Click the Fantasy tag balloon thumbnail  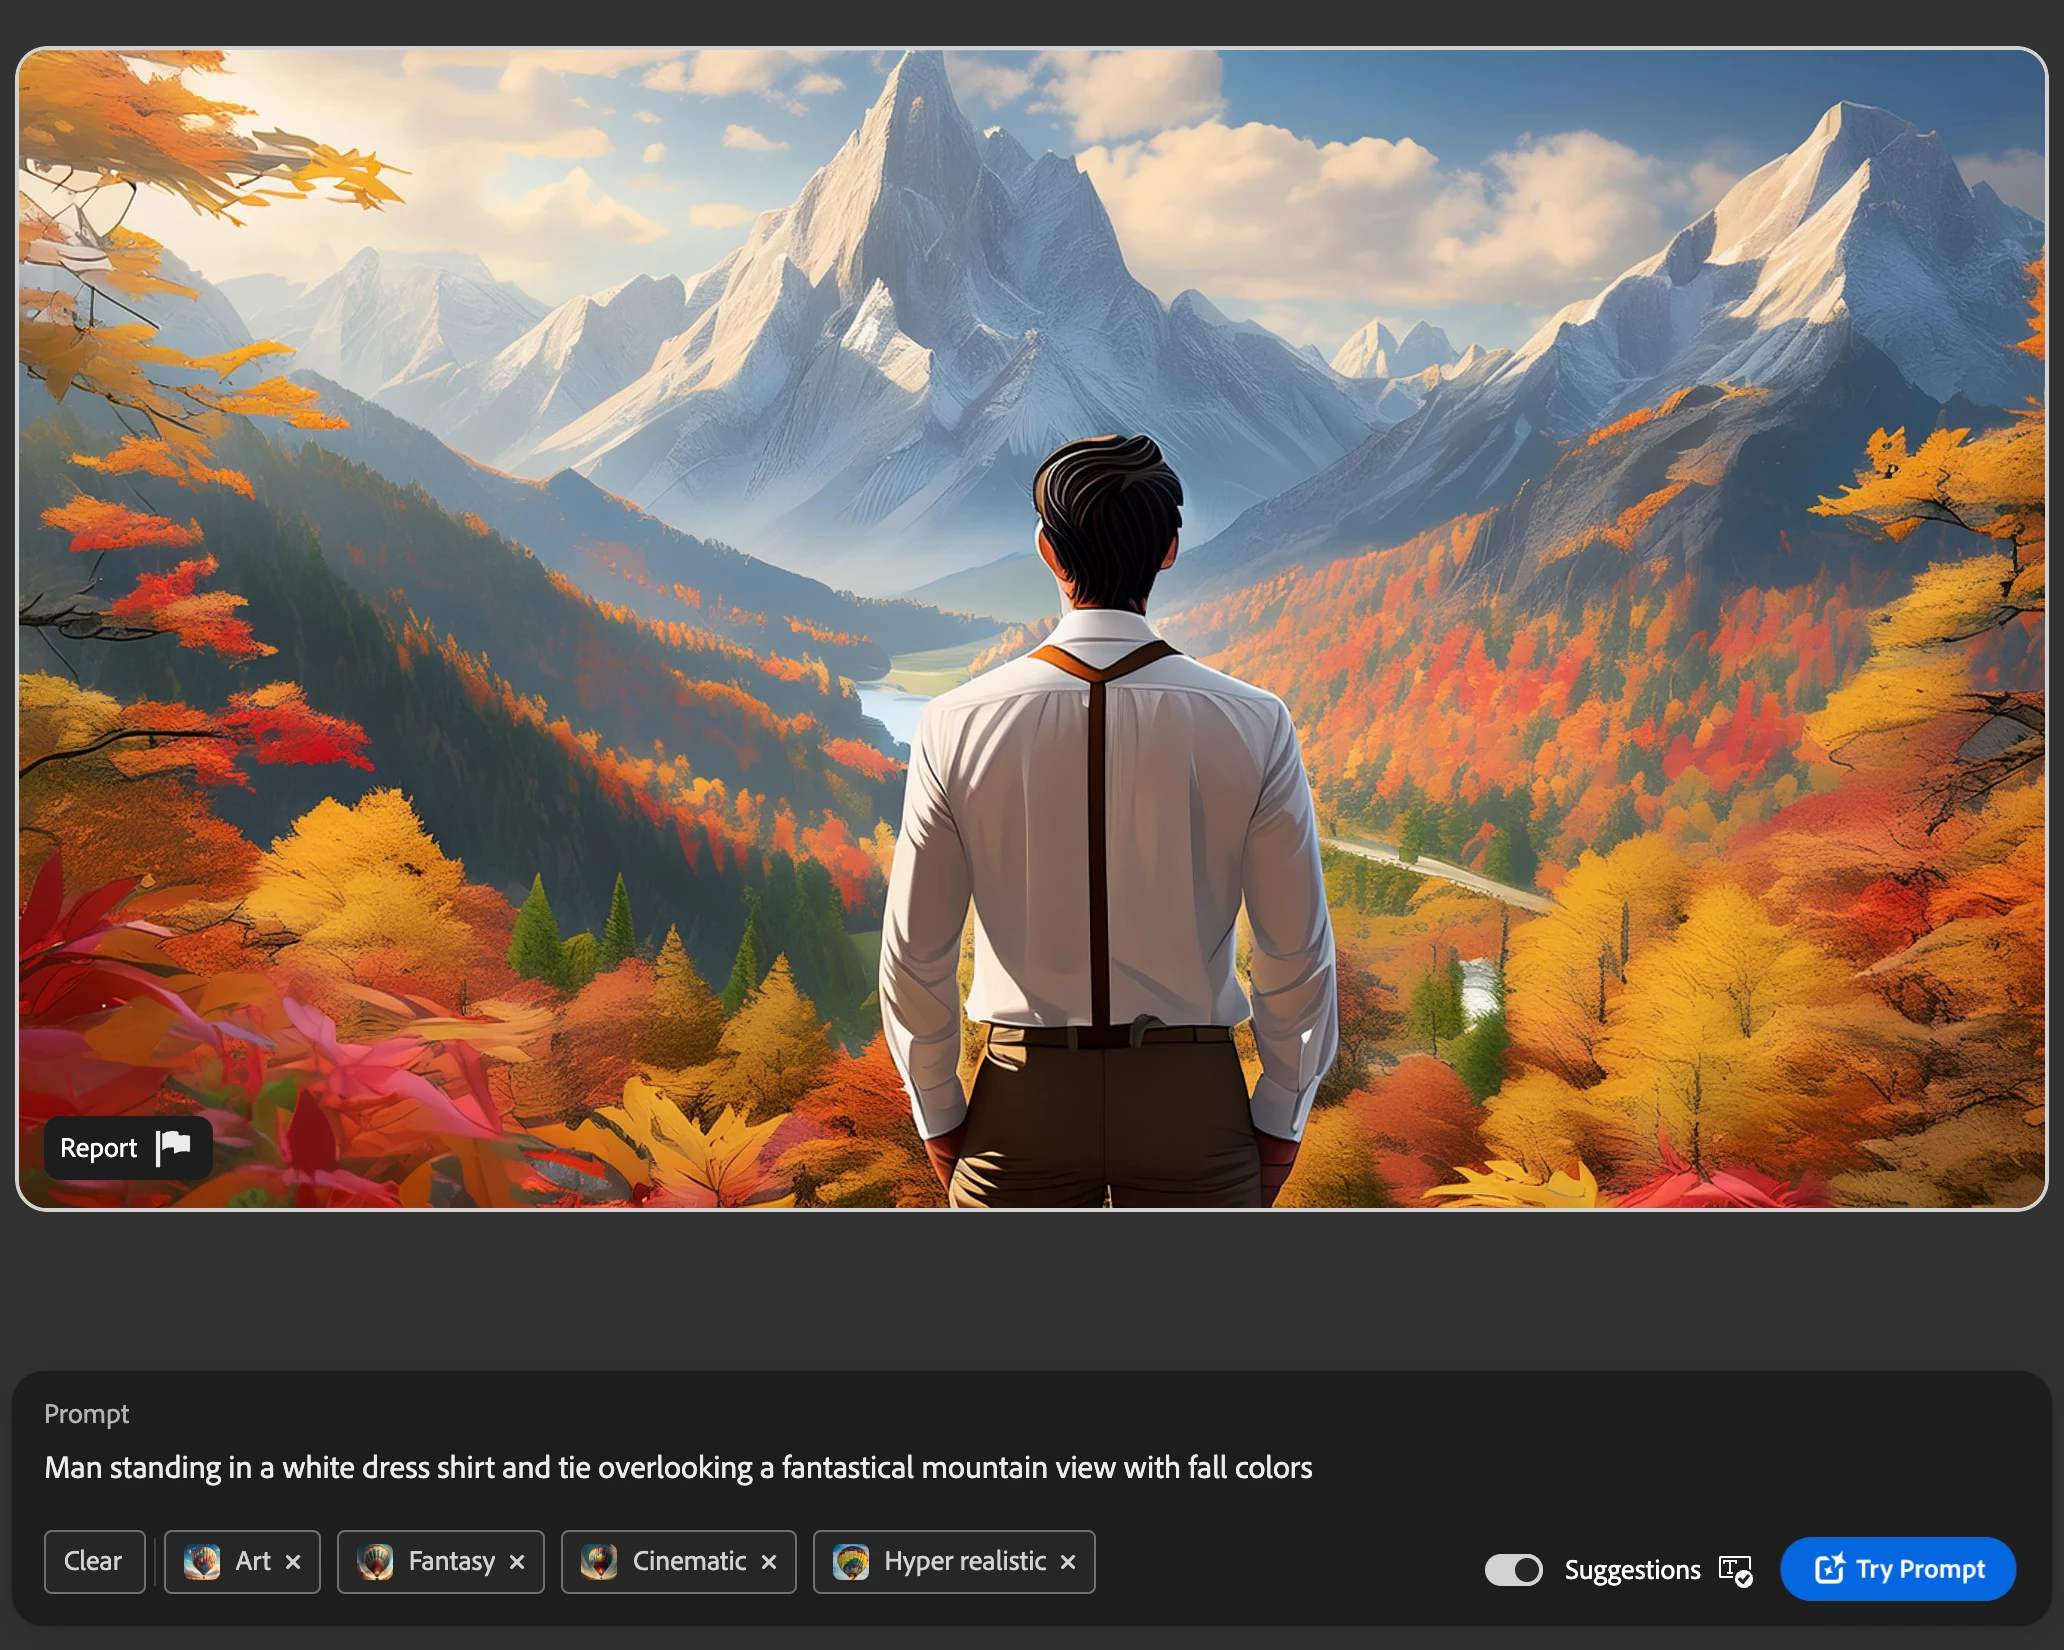click(x=376, y=1561)
